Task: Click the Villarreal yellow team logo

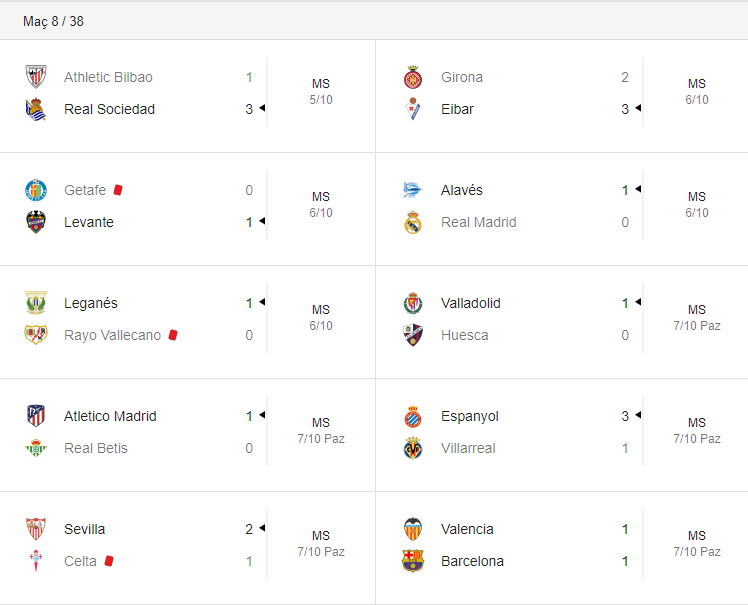Action: pyautogui.click(x=413, y=448)
